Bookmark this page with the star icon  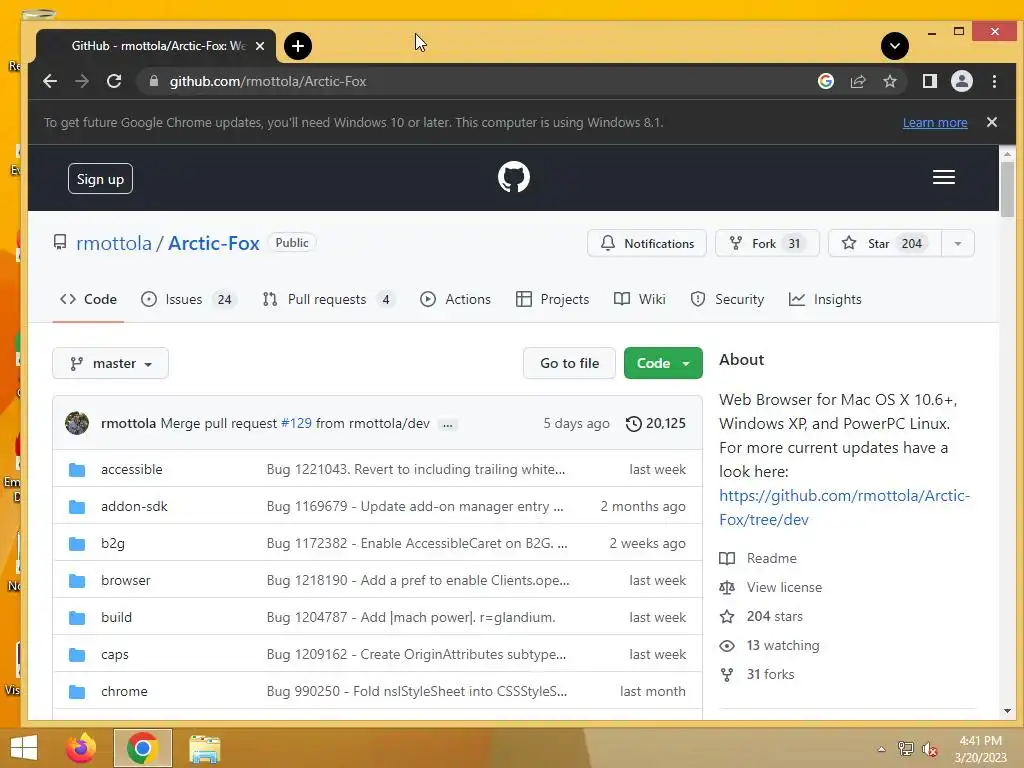pos(889,81)
